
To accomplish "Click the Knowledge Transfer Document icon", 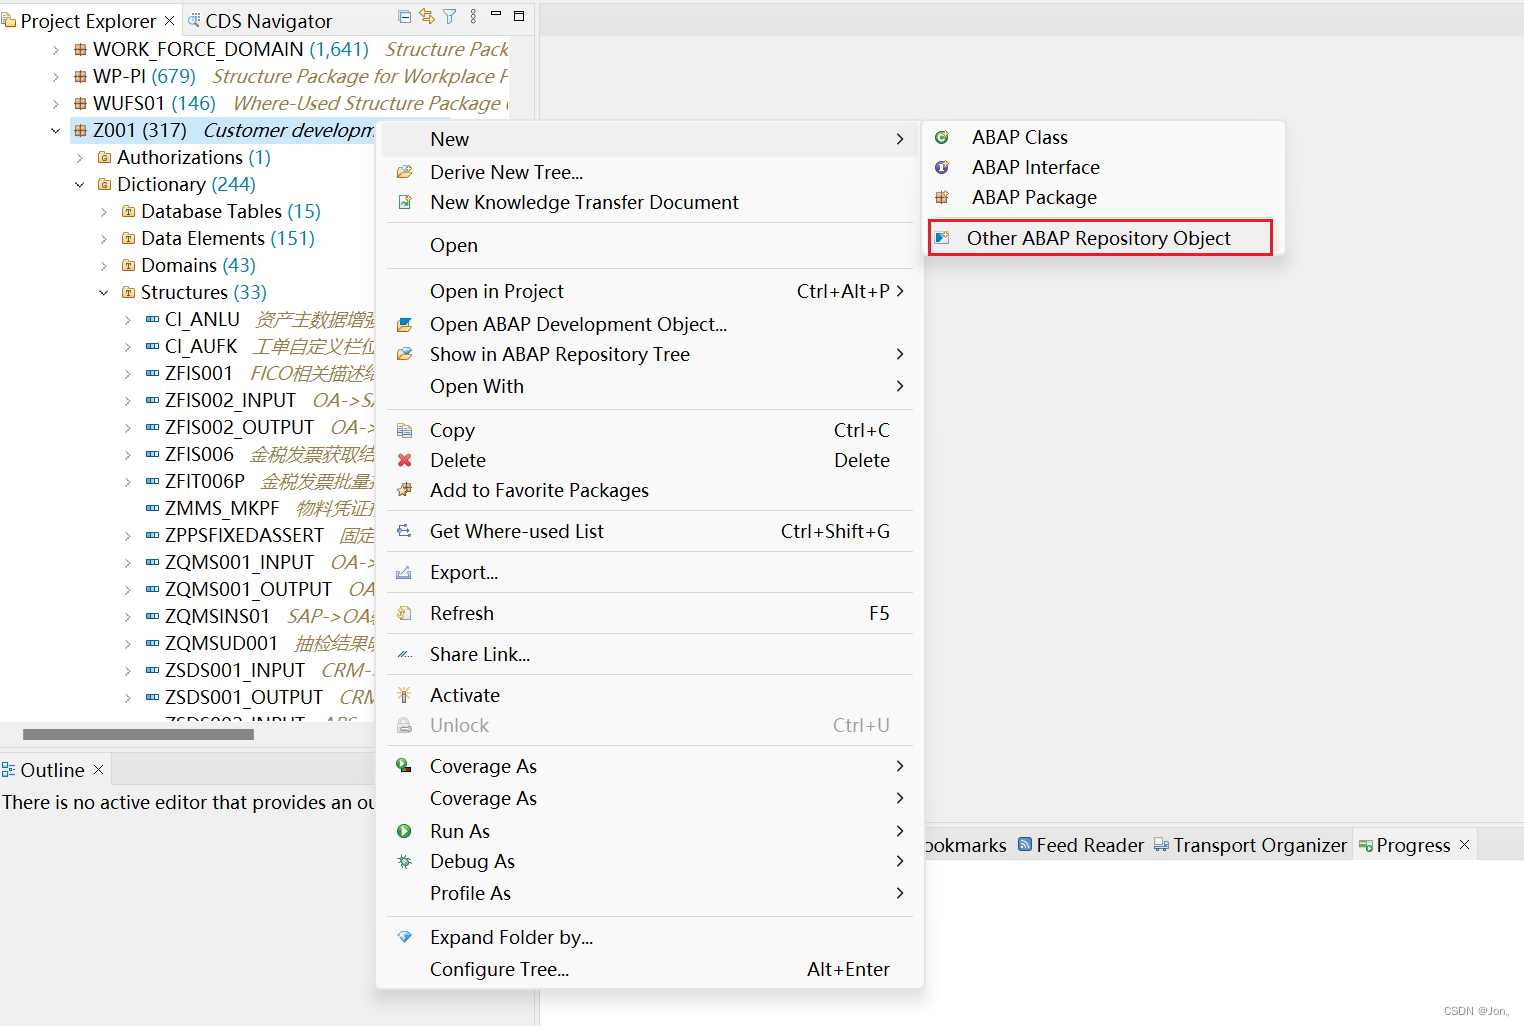I will coord(405,202).
